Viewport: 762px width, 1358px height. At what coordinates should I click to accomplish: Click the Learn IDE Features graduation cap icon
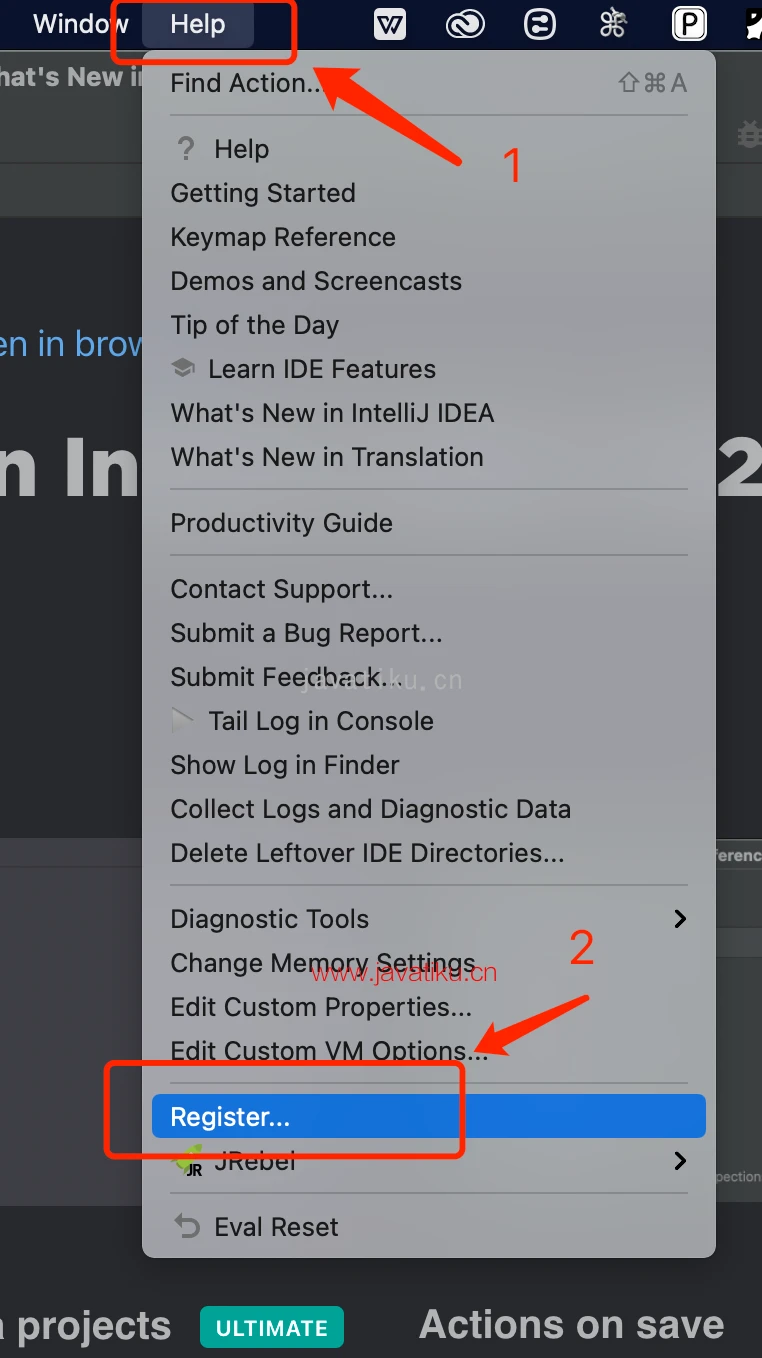[183, 369]
